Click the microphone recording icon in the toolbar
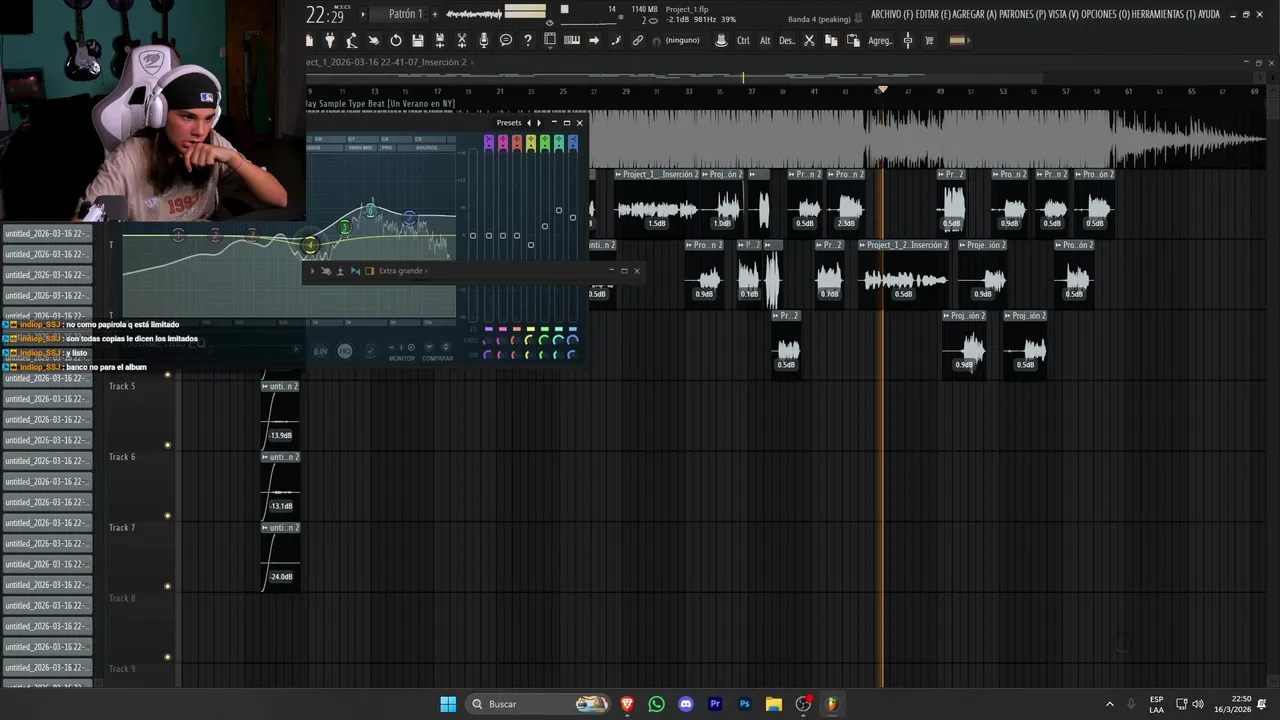Viewport: 1280px width, 720px height. tap(484, 40)
